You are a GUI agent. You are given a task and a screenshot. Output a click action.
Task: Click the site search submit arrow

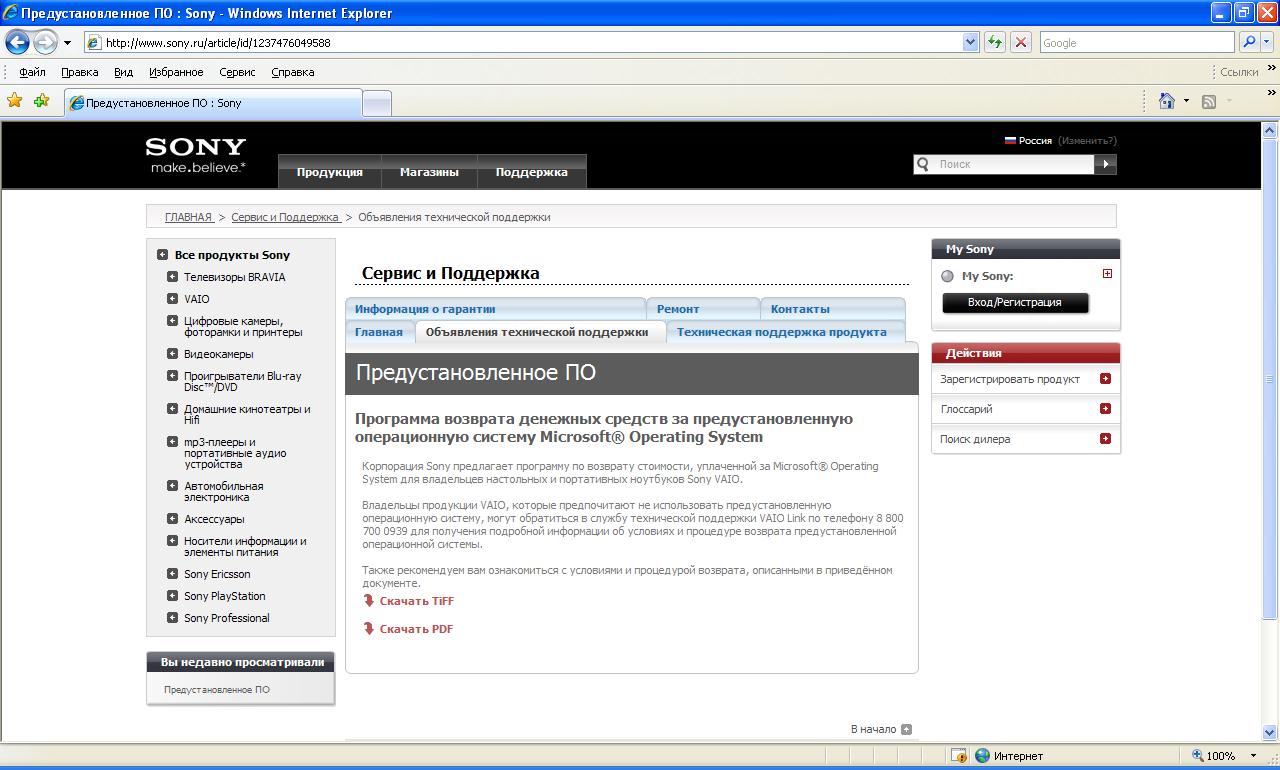point(1105,164)
